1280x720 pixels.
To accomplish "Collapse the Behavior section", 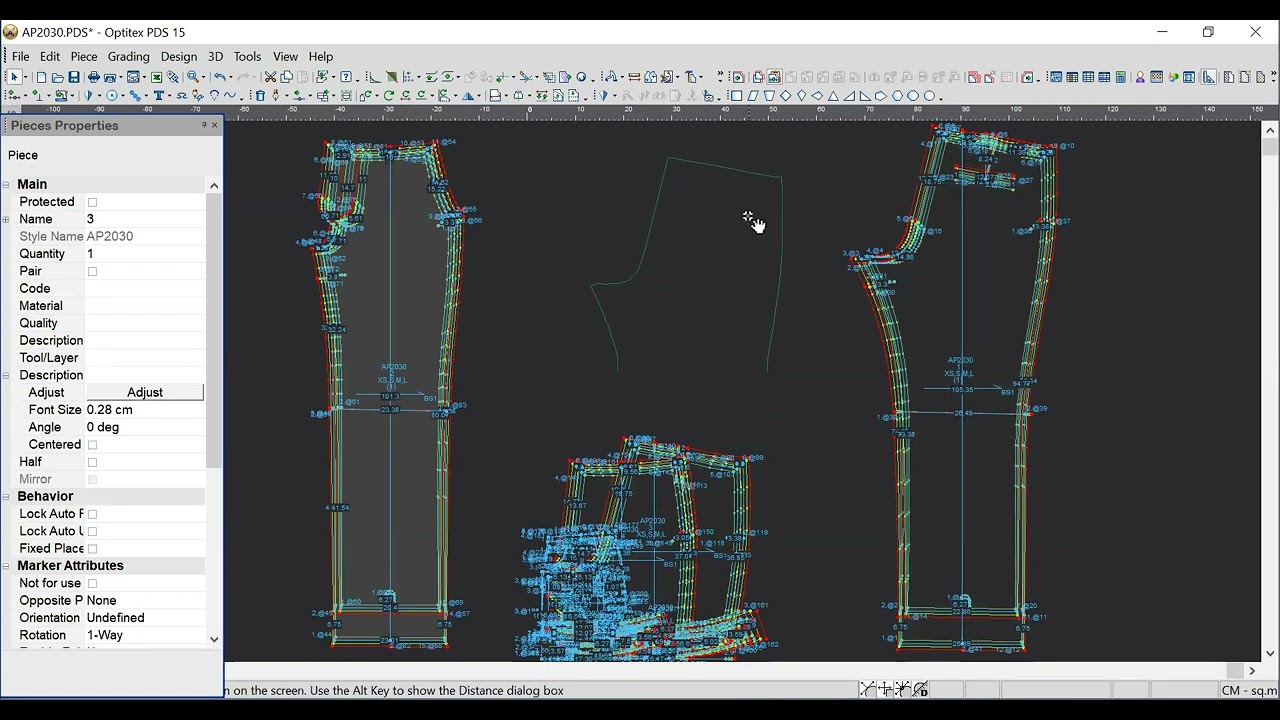I will pos(6,497).
